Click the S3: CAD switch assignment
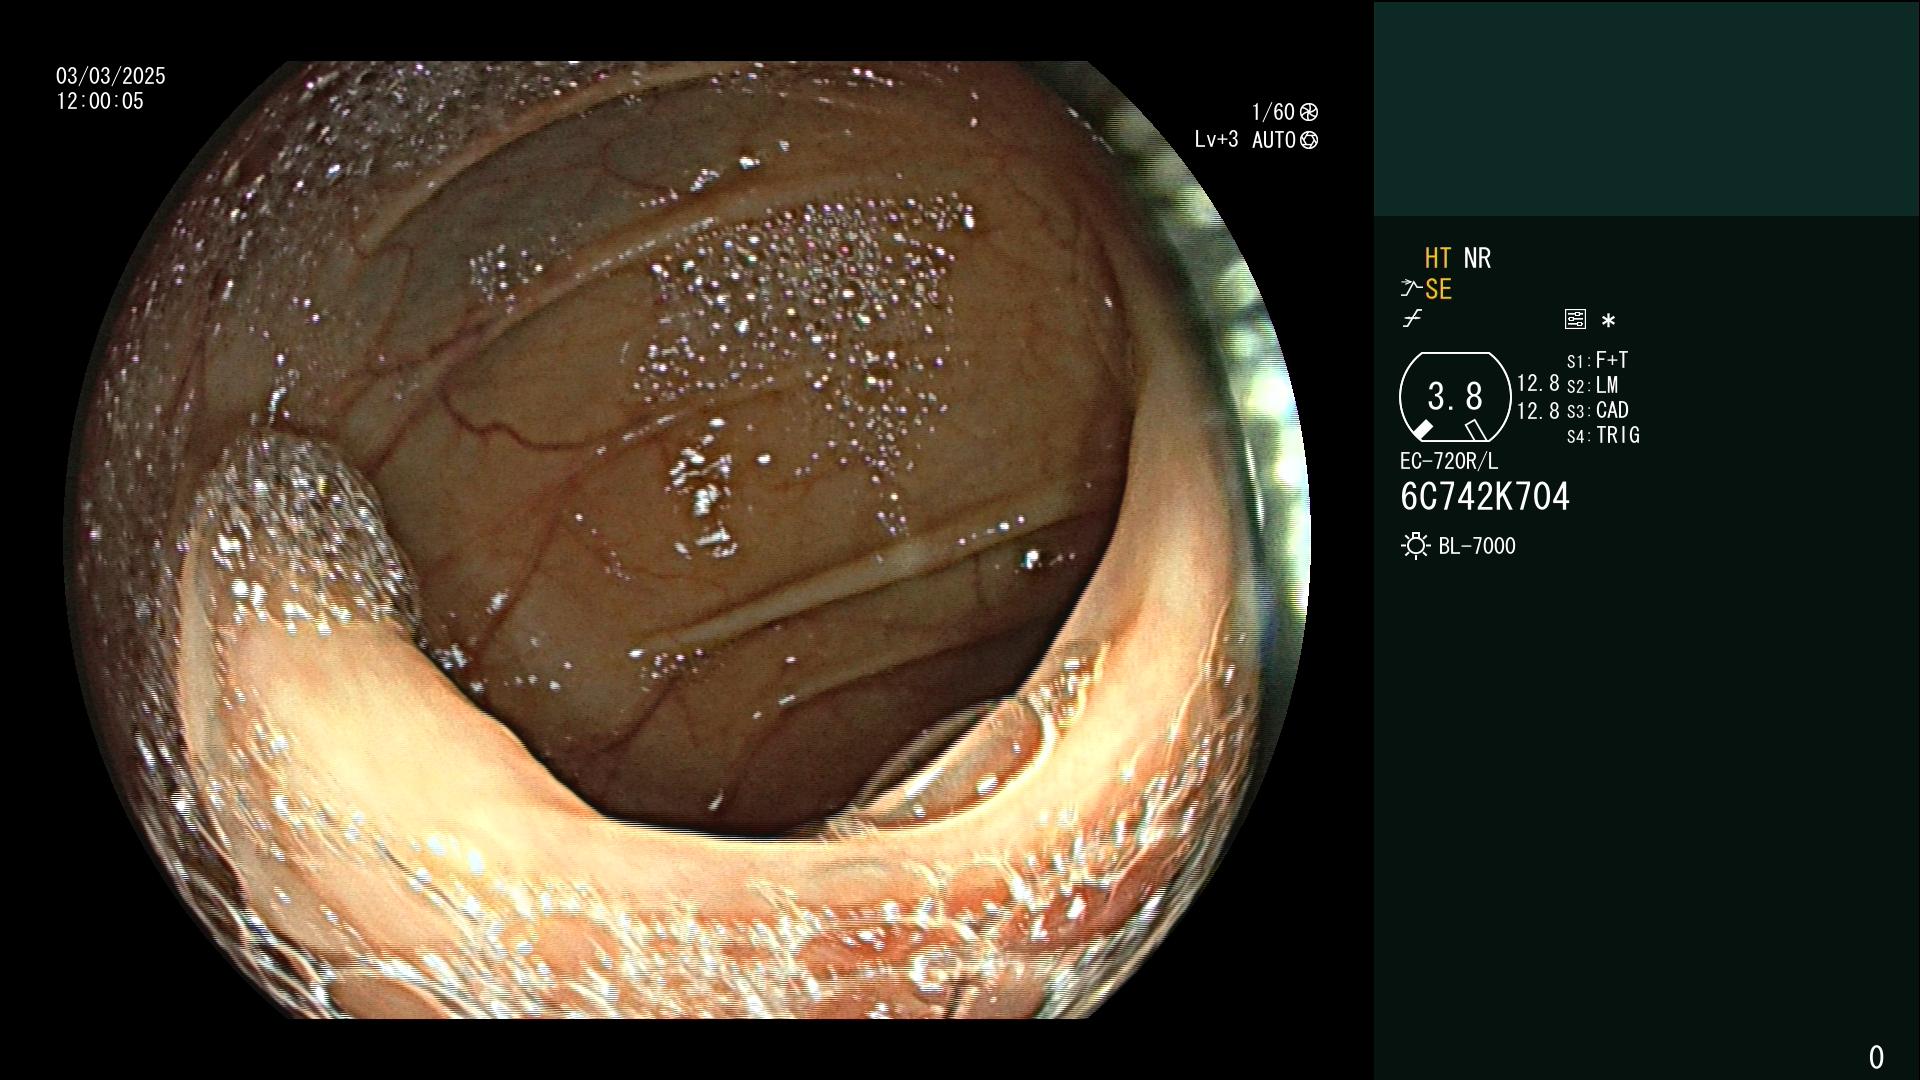Image resolution: width=1920 pixels, height=1080 pixels. pyautogui.click(x=1598, y=410)
